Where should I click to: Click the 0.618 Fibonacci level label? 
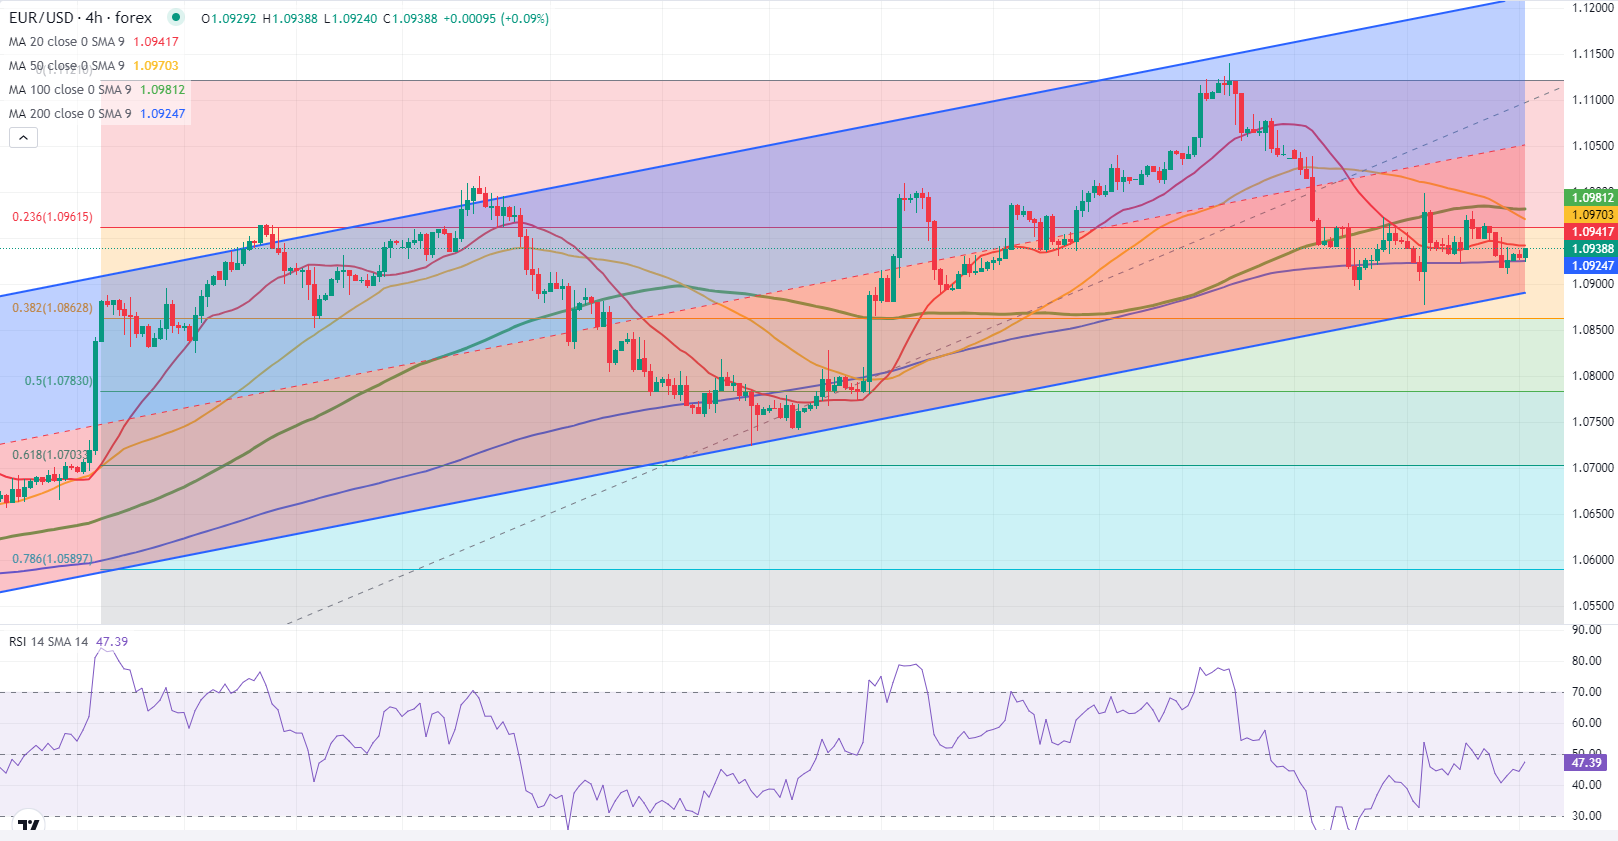[50, 455]
